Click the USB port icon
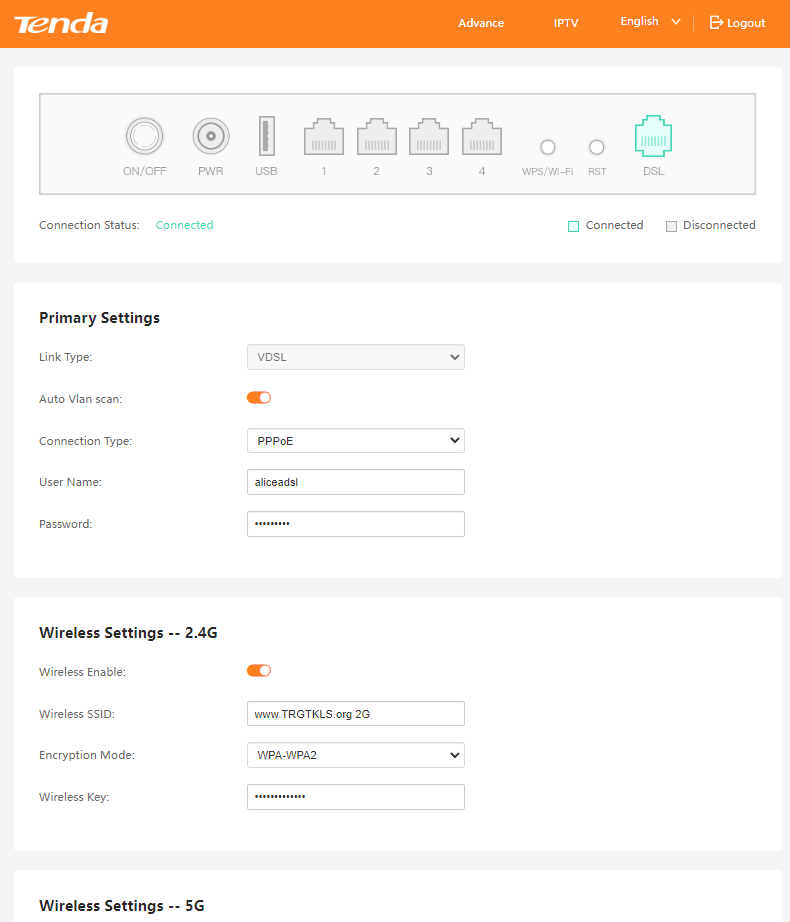 [266, 136]
